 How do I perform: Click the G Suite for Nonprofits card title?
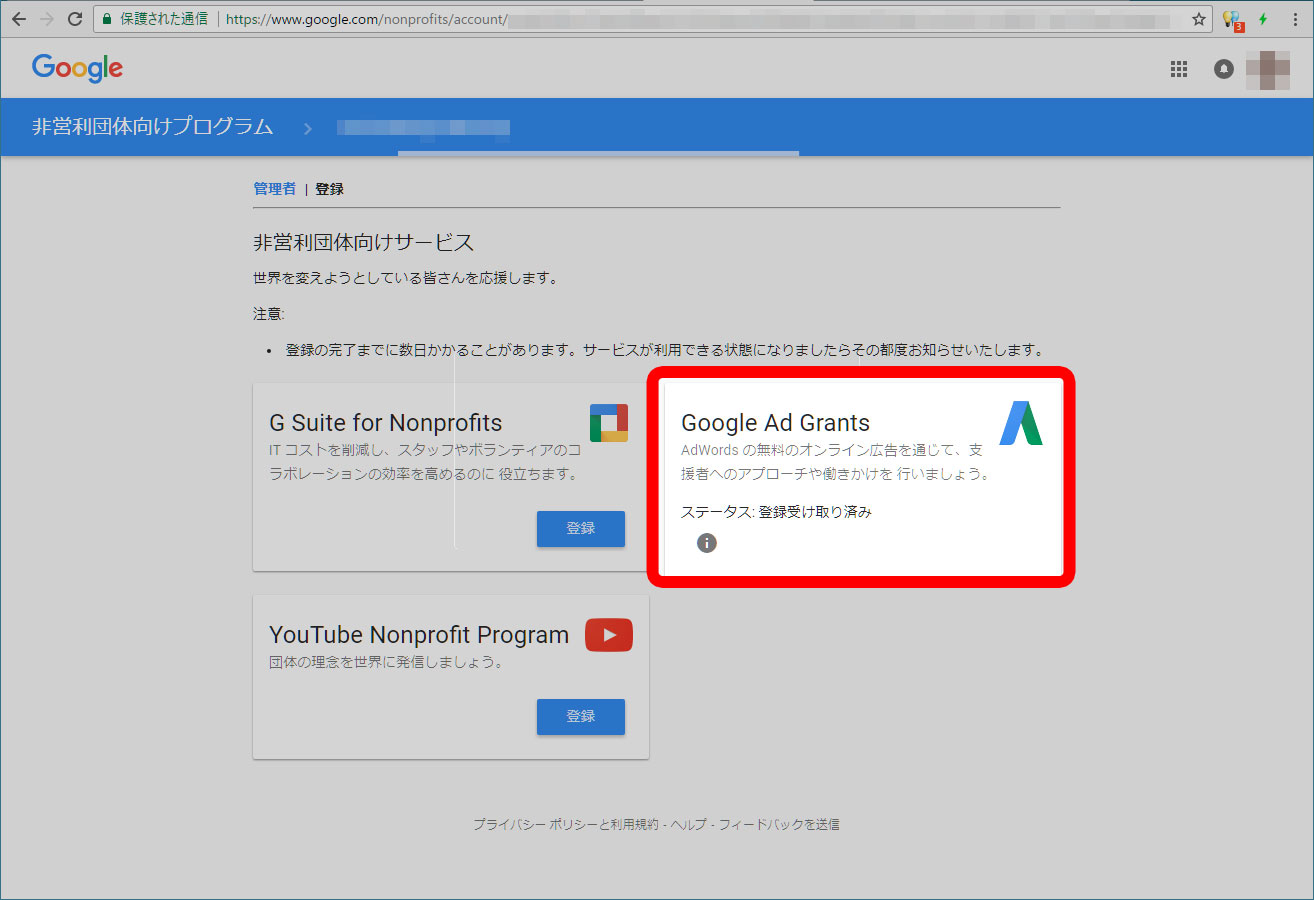click(x=386, y=423)
